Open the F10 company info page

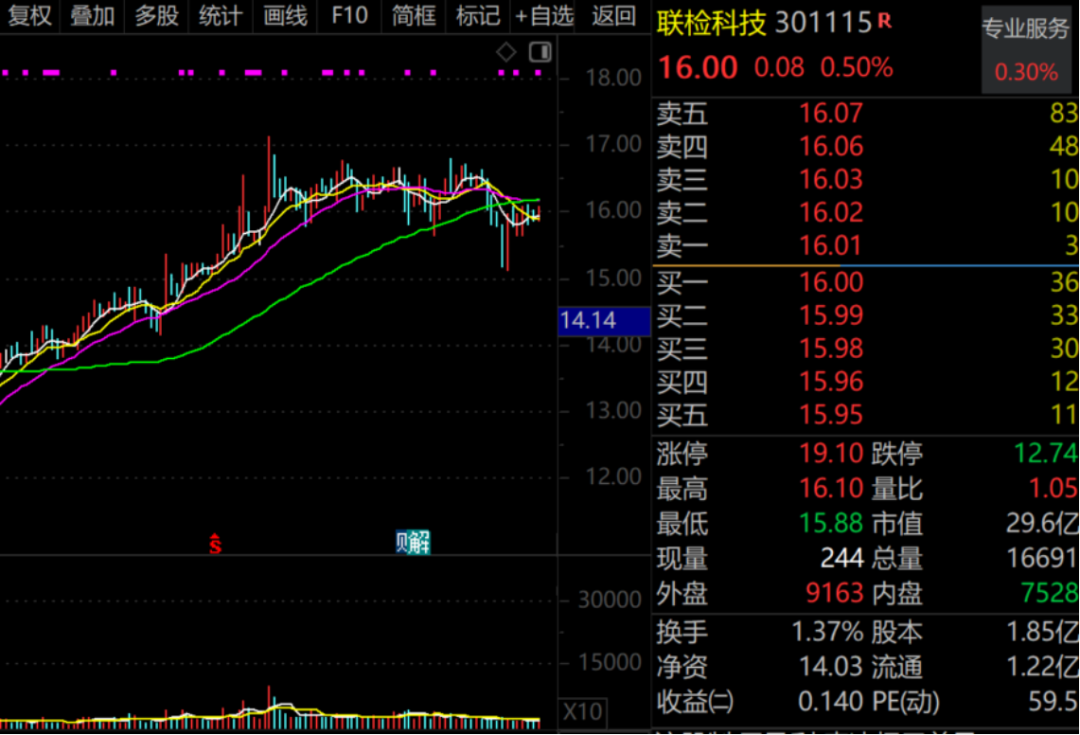pyautogui.click(x=349, y=16)
